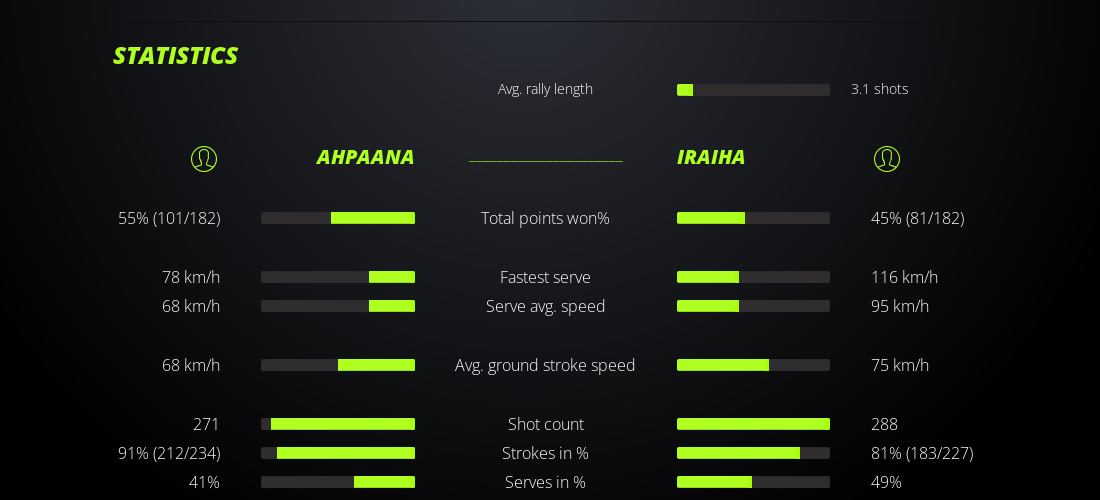Select the IRAIHA player name
This screenshot has width=1100, height=500.
pos(711,157)
